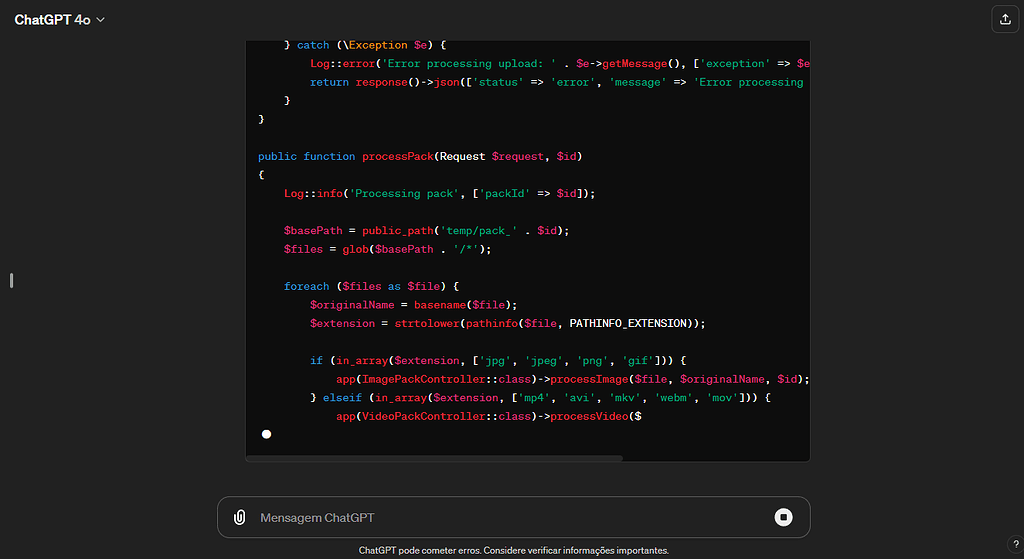Screen dimensions: 1024x559
Task: Click the Log::info 'Processing pack' line
Action: tap(439, 193)
